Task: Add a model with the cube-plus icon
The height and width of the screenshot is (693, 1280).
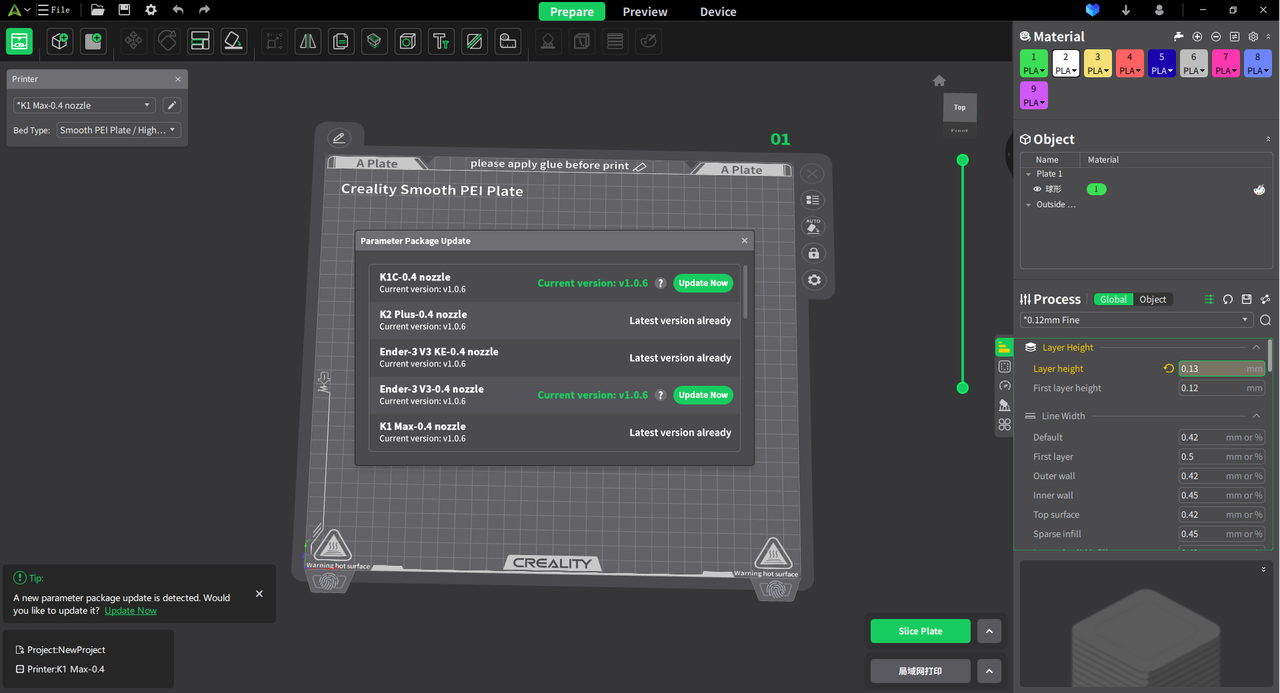Action: click(x=60, y=41)
